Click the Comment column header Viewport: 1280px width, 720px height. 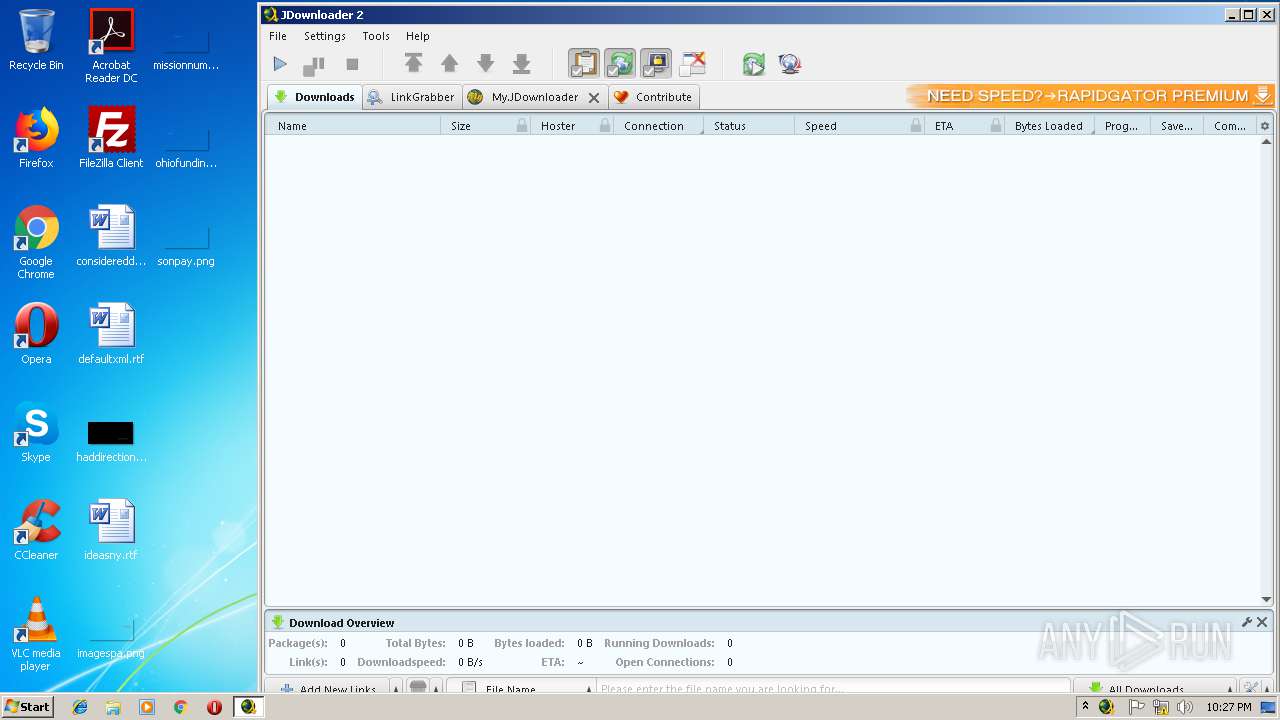[1230, 126]
